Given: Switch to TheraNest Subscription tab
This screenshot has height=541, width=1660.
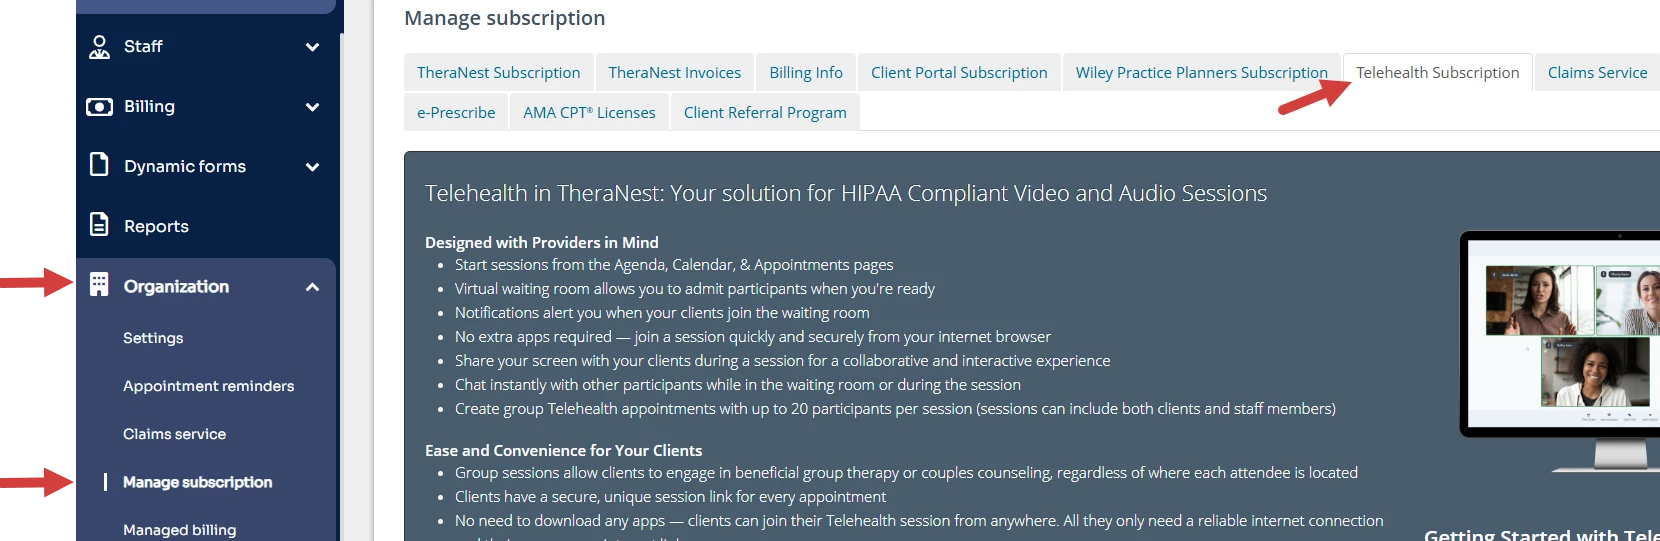Looking at the screenshot, I should pos(498,73).
